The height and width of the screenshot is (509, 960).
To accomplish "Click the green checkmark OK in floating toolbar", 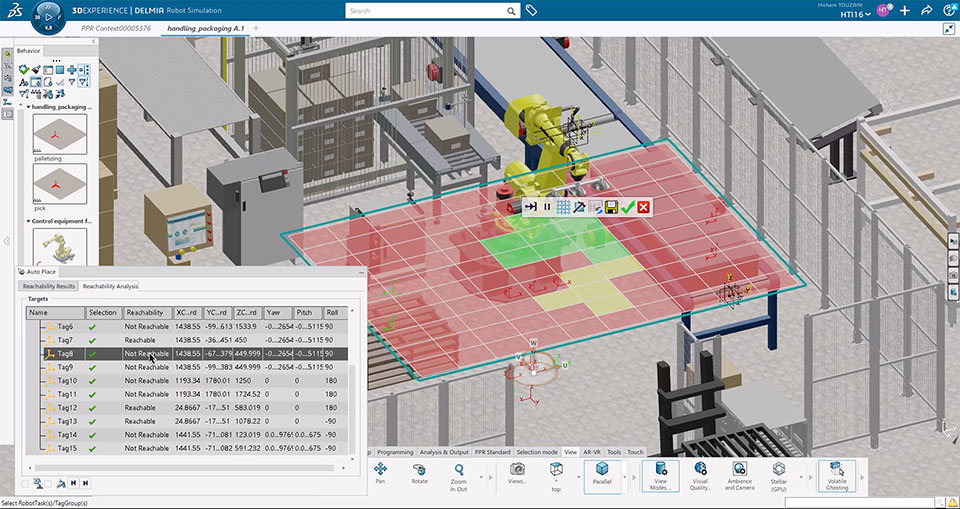I will click(x=627, y=208).
